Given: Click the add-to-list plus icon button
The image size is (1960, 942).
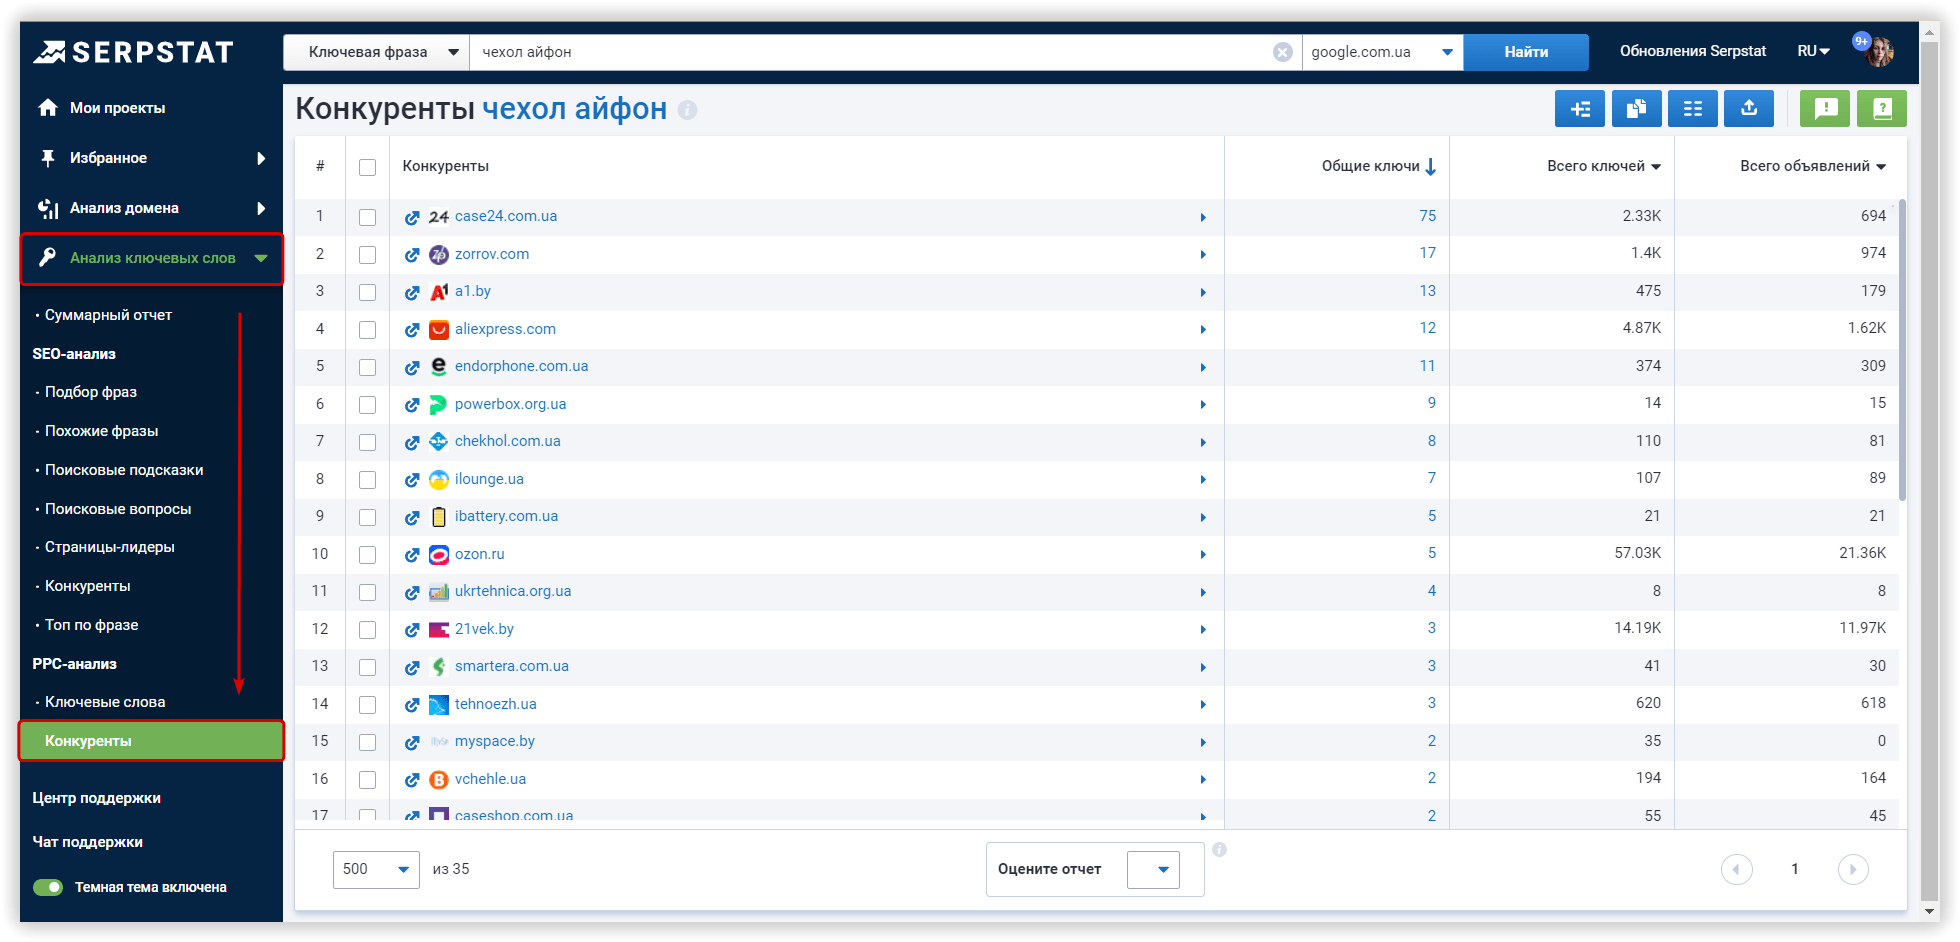Looking at the screenshot, I should click(x=1579, y=109).
